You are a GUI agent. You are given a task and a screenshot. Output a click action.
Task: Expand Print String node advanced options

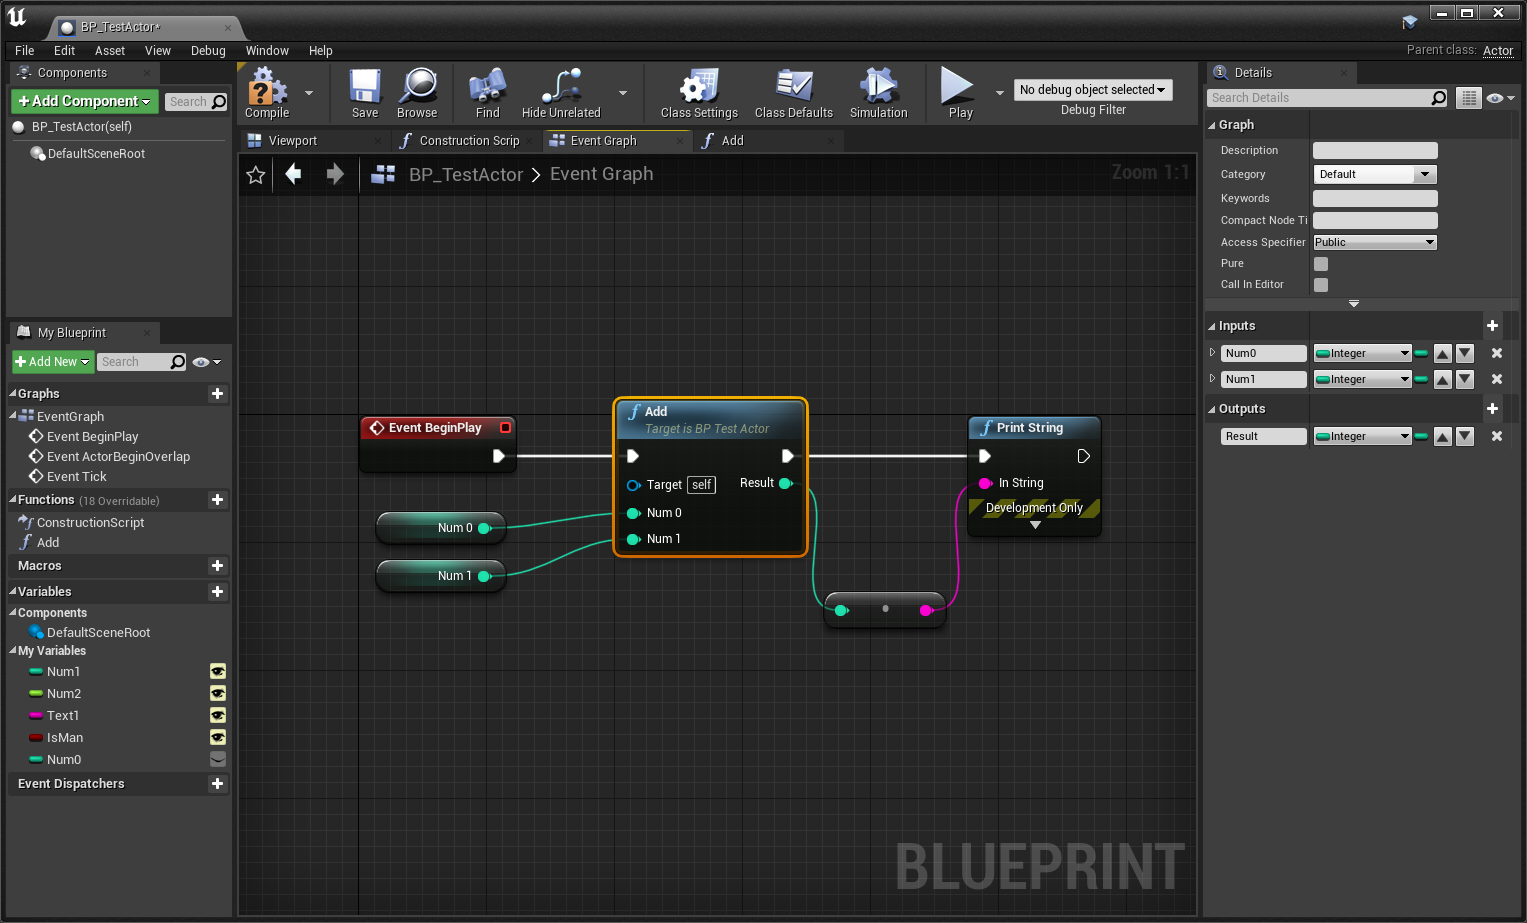(x=1035, y=525)
